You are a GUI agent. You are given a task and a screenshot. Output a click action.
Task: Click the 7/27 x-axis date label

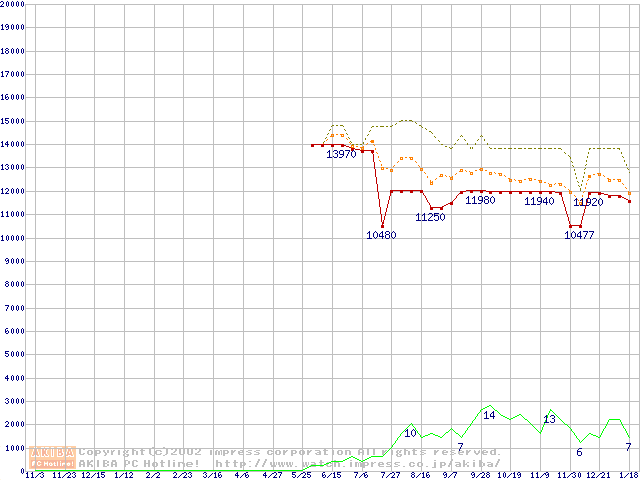point(391,475)
